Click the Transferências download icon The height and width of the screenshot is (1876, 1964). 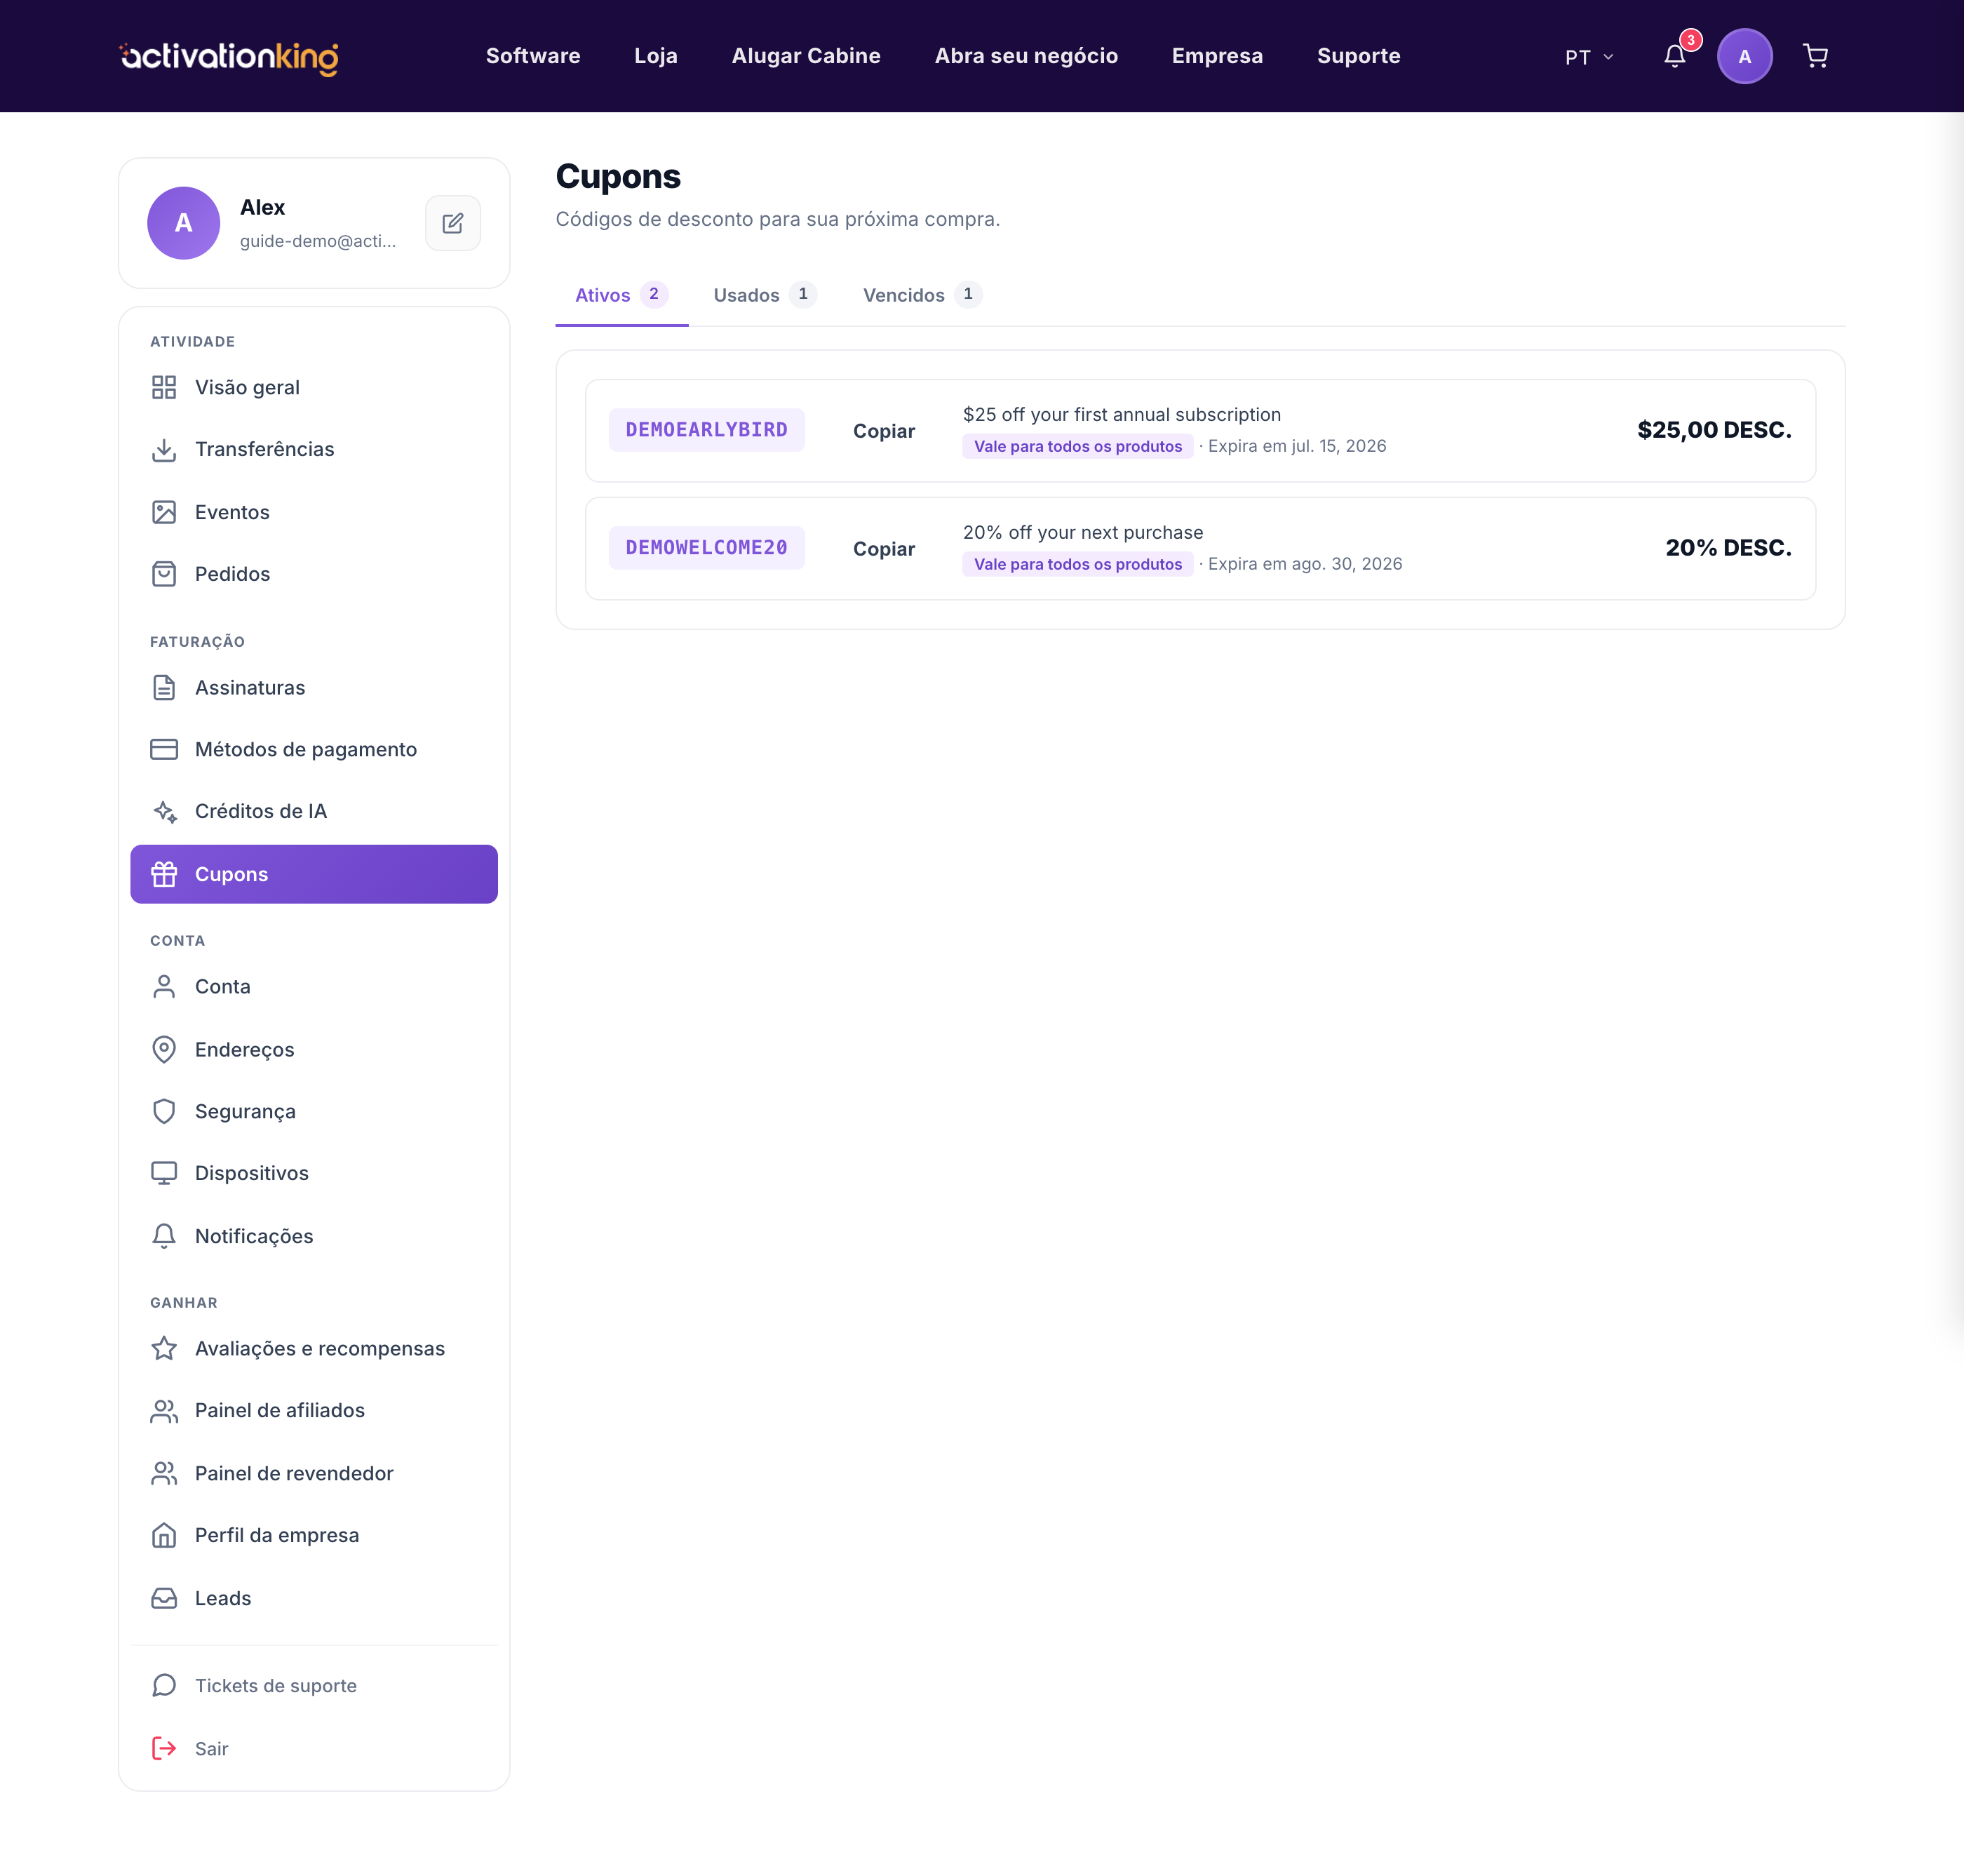pos(164,449)
